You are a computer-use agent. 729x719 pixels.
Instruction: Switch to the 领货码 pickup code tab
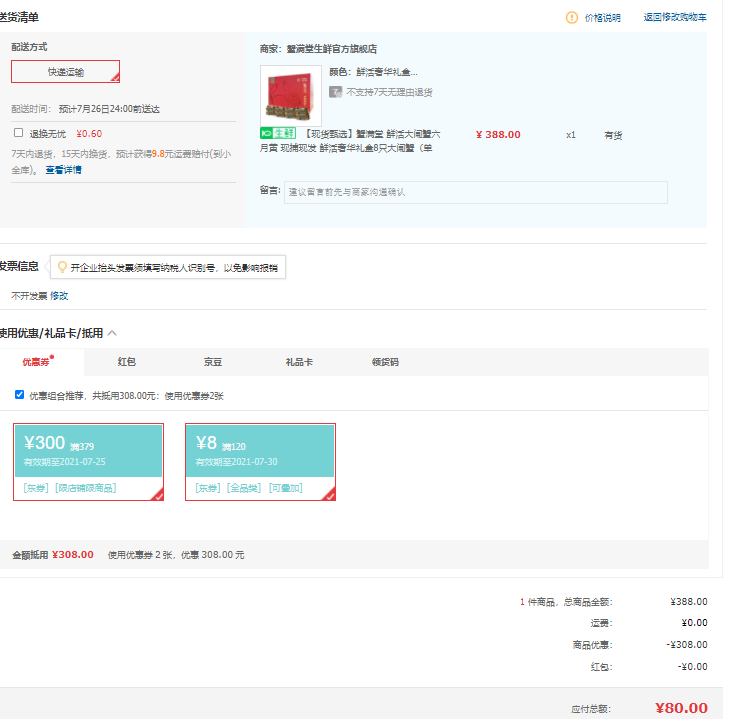pyautogui.click(x=385, y=362)
